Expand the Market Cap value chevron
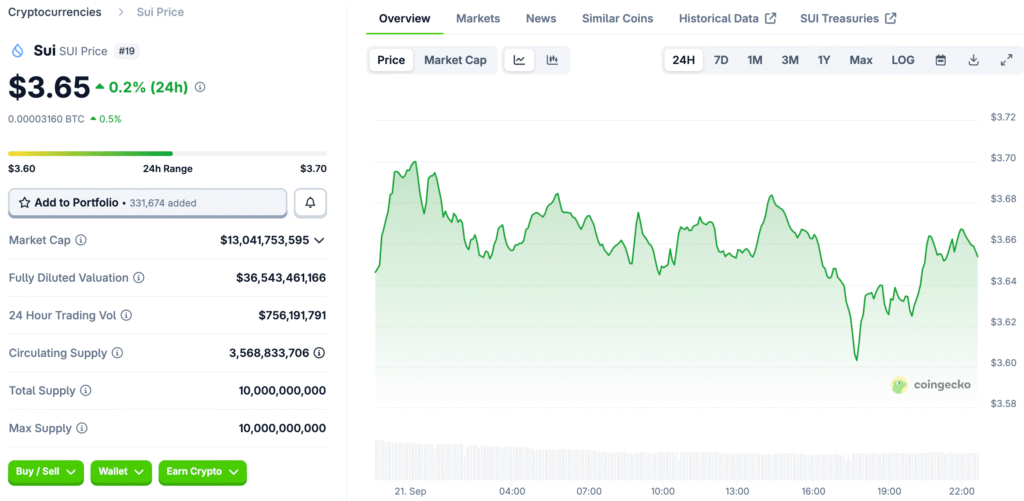 pos(319,240)
